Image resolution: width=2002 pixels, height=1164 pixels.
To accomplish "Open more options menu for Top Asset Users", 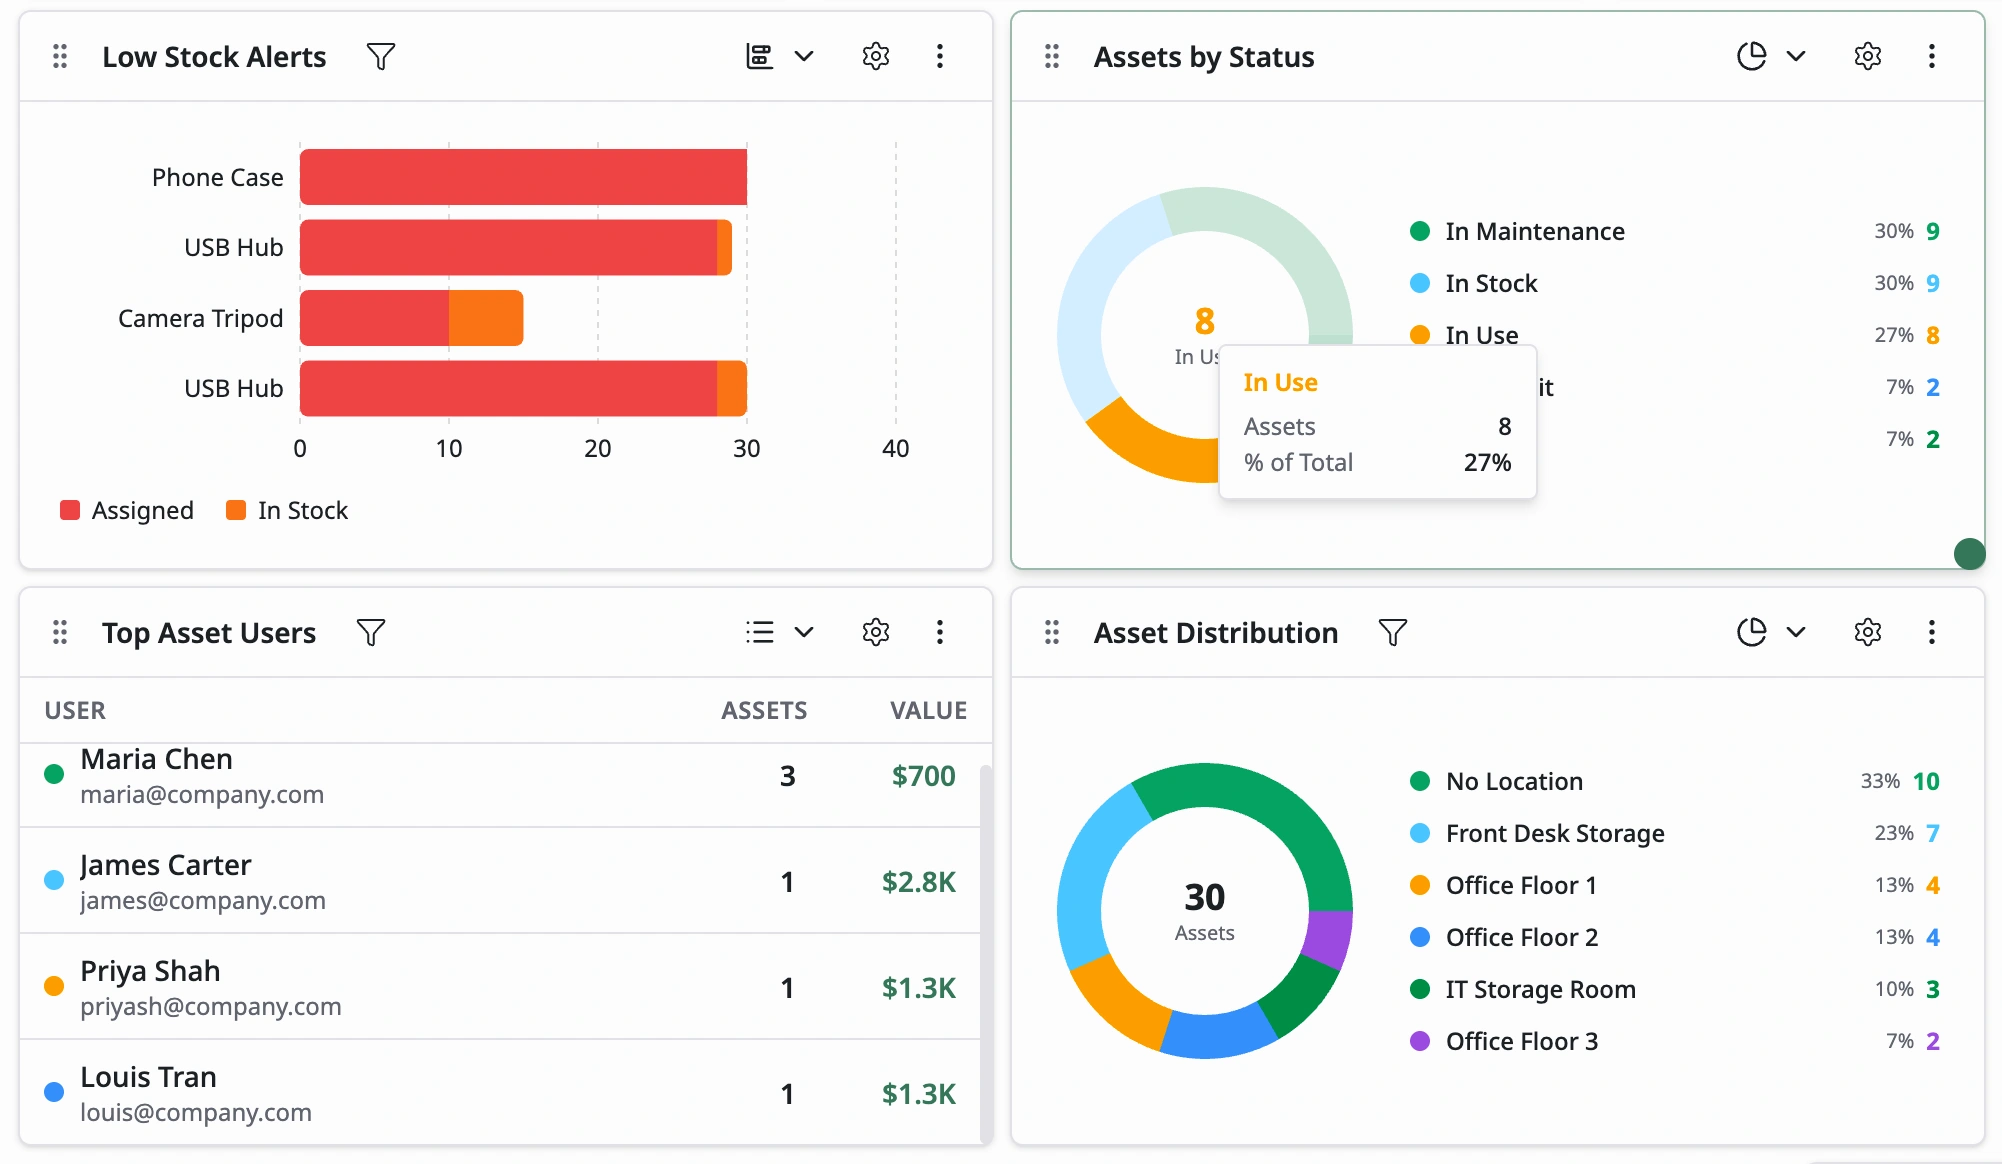I will click(x=940, y=633).
